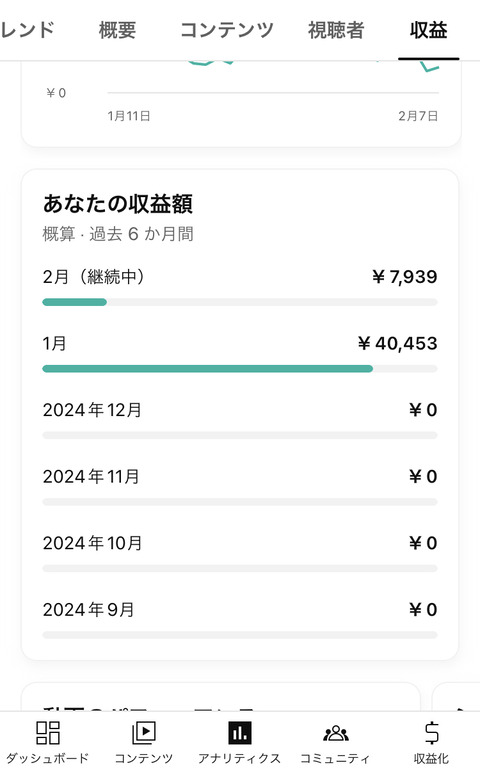
Task: Tap the あなたの収益額 card heading
Action: tap(118, 204)
